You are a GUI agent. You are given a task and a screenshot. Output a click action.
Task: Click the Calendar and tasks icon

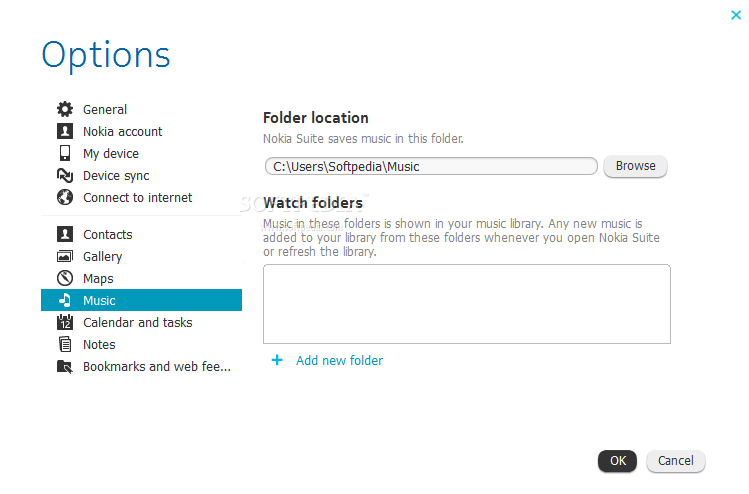pyautogui.click(x=65, y=322)
